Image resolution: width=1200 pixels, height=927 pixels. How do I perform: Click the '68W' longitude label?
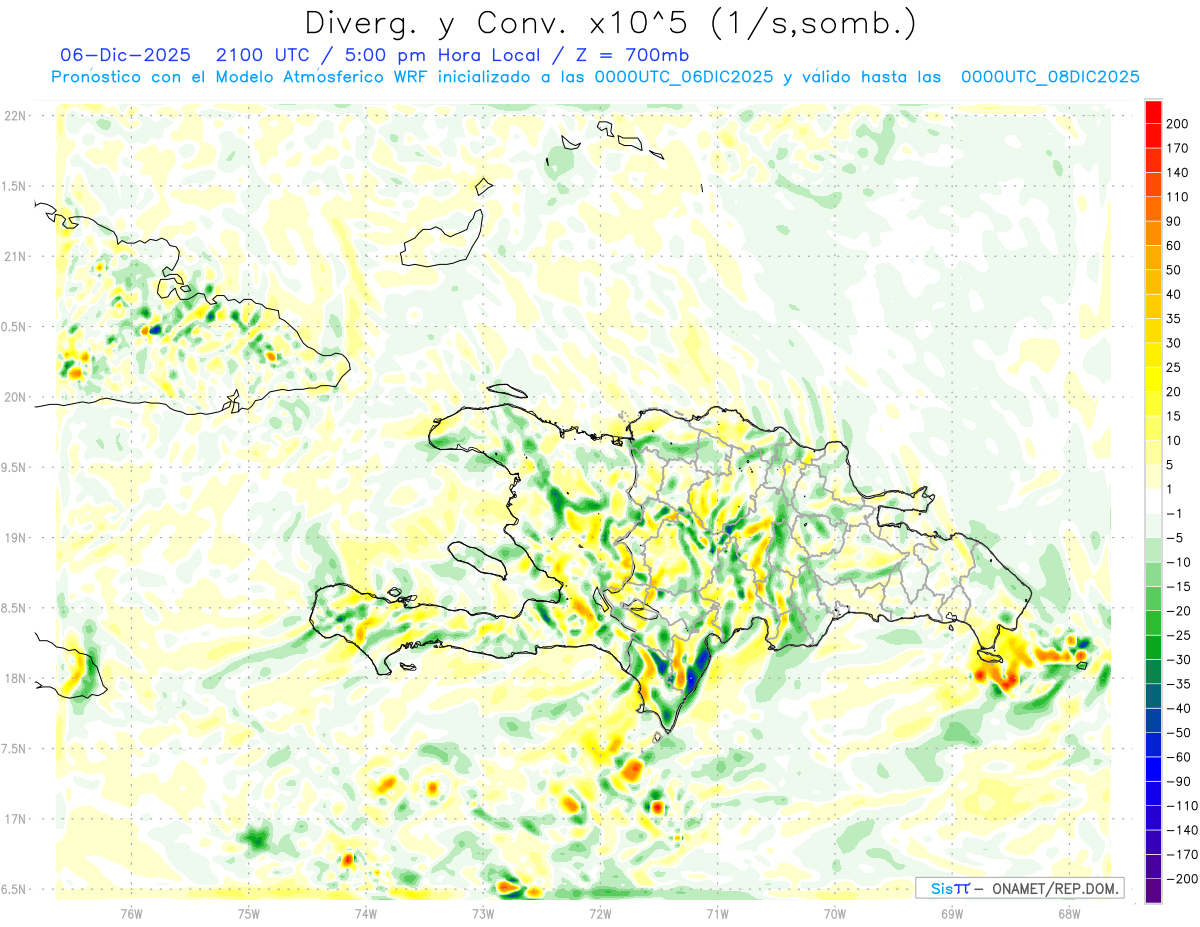[x=1069, y=913]
